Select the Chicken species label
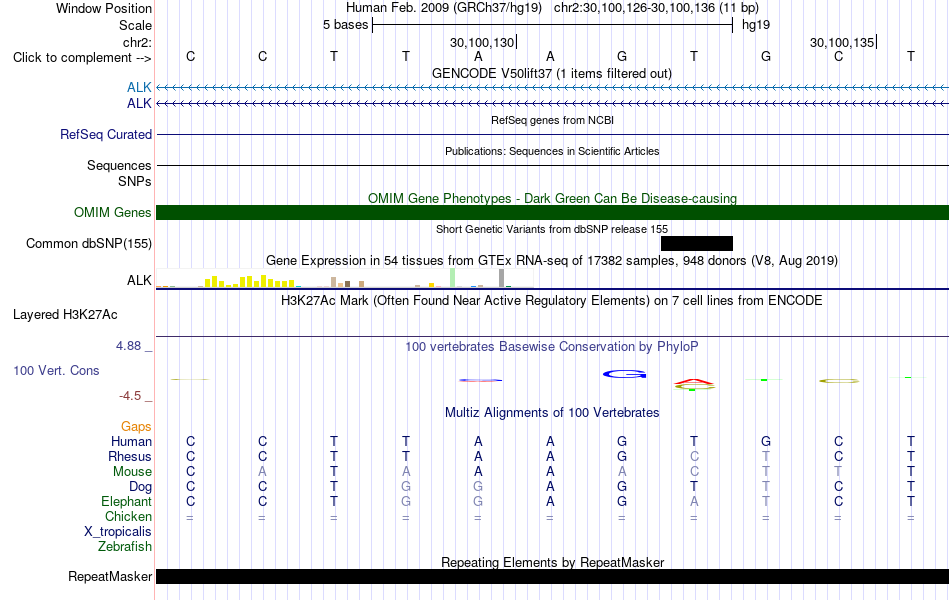The height and width of the screenshot is (600, 950). 128,516
